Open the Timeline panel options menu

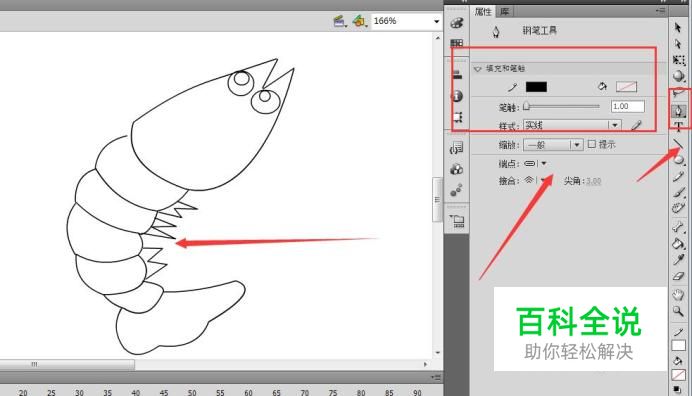pos(436,377)
